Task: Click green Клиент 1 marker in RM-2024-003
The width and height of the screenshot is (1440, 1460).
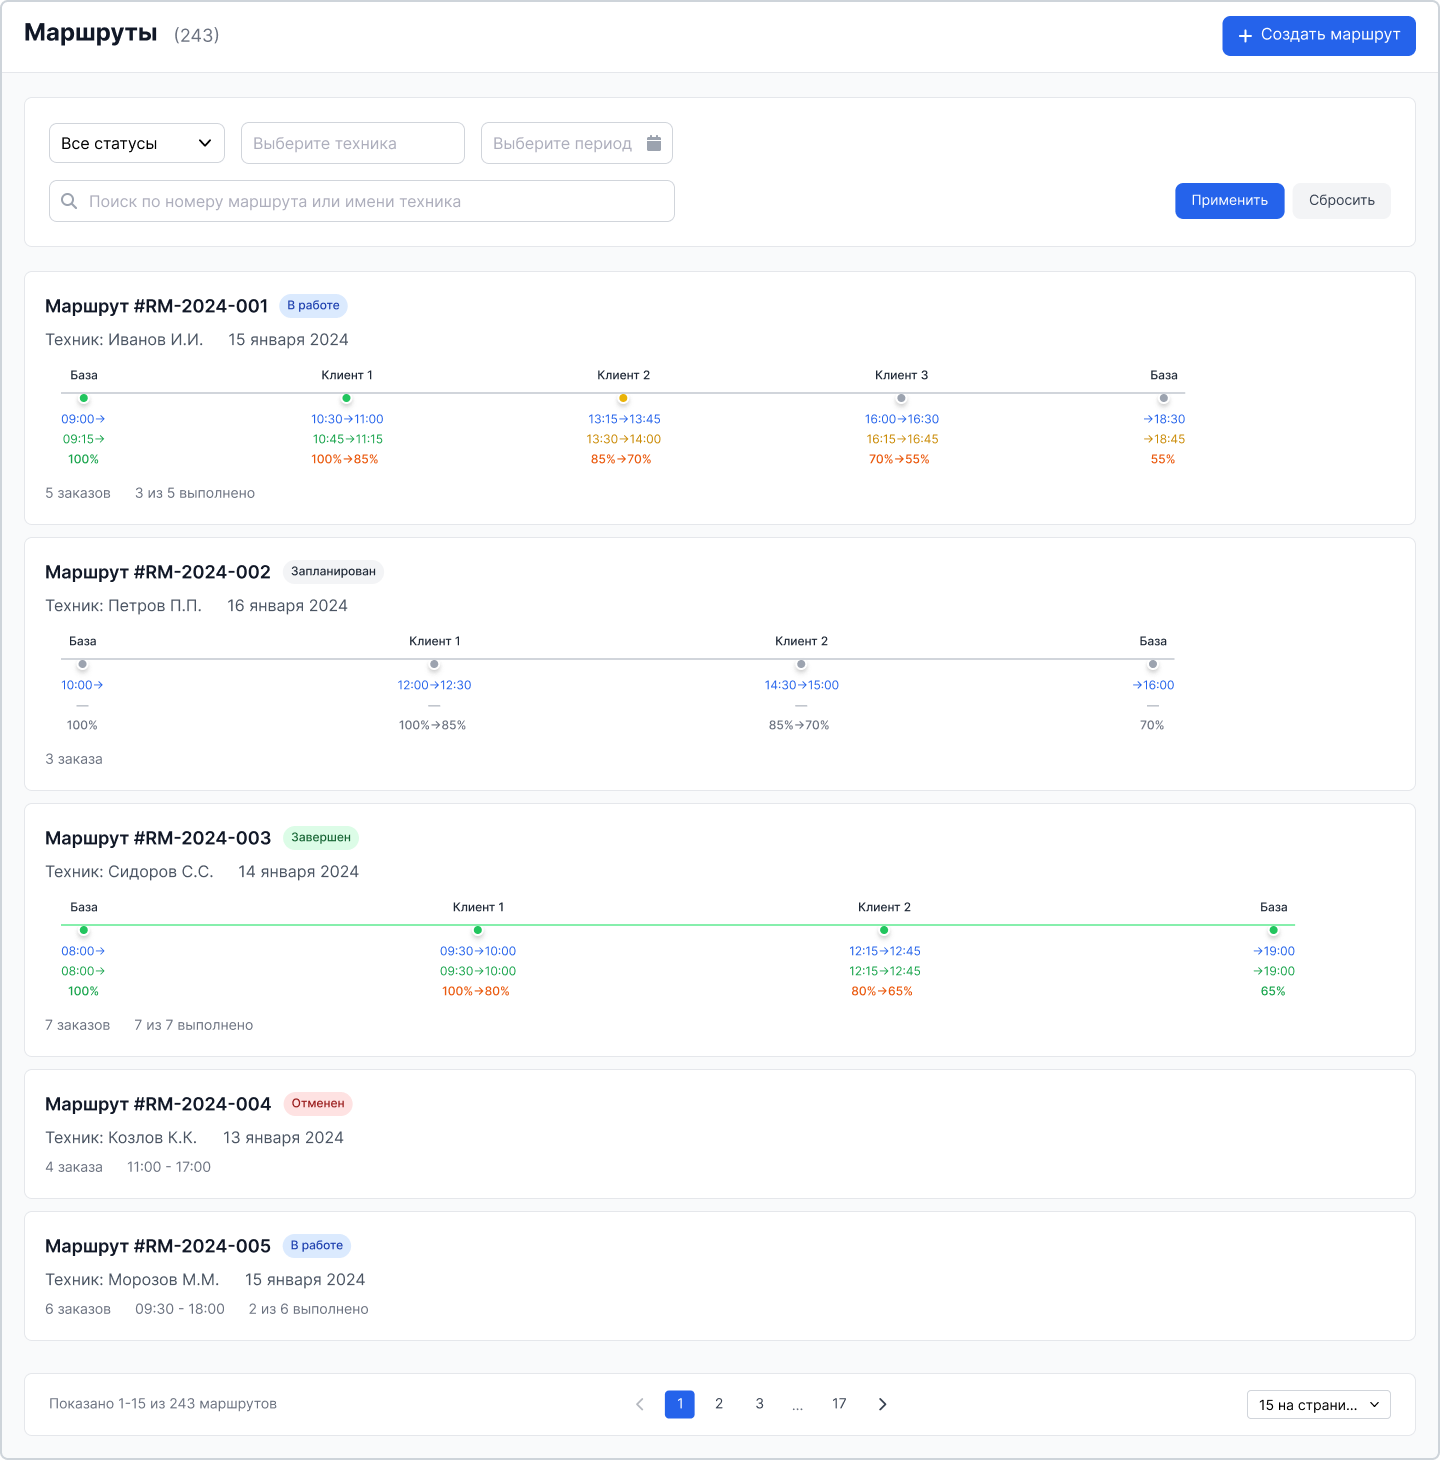Action: tap(478, 930)
